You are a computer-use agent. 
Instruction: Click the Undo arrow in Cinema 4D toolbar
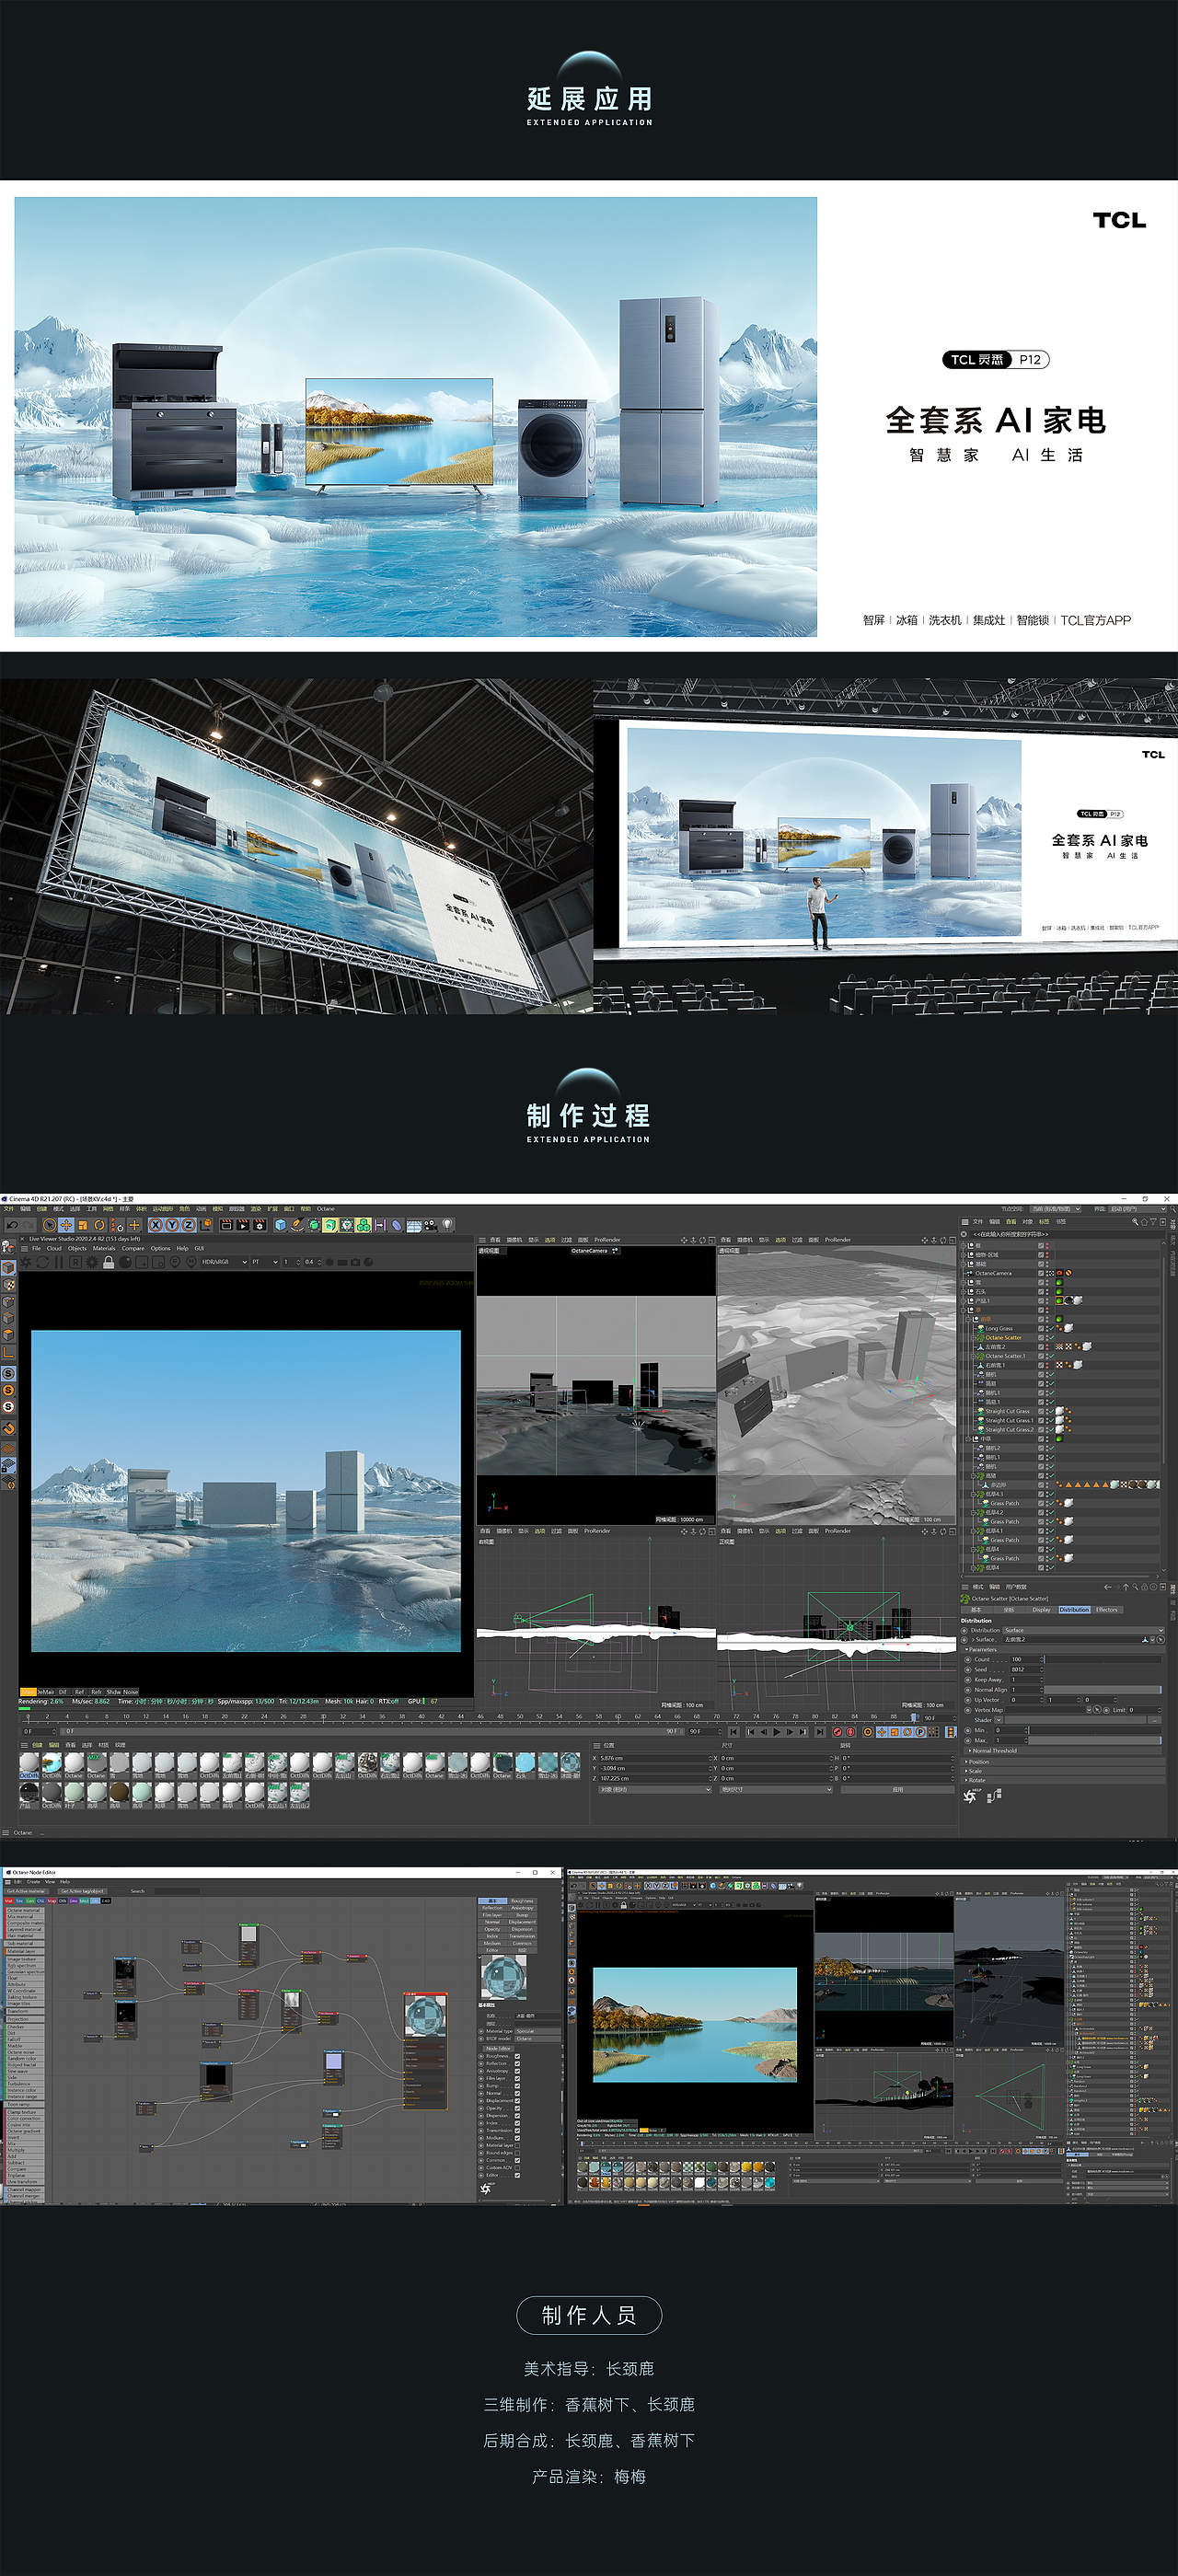point(12,1225)
